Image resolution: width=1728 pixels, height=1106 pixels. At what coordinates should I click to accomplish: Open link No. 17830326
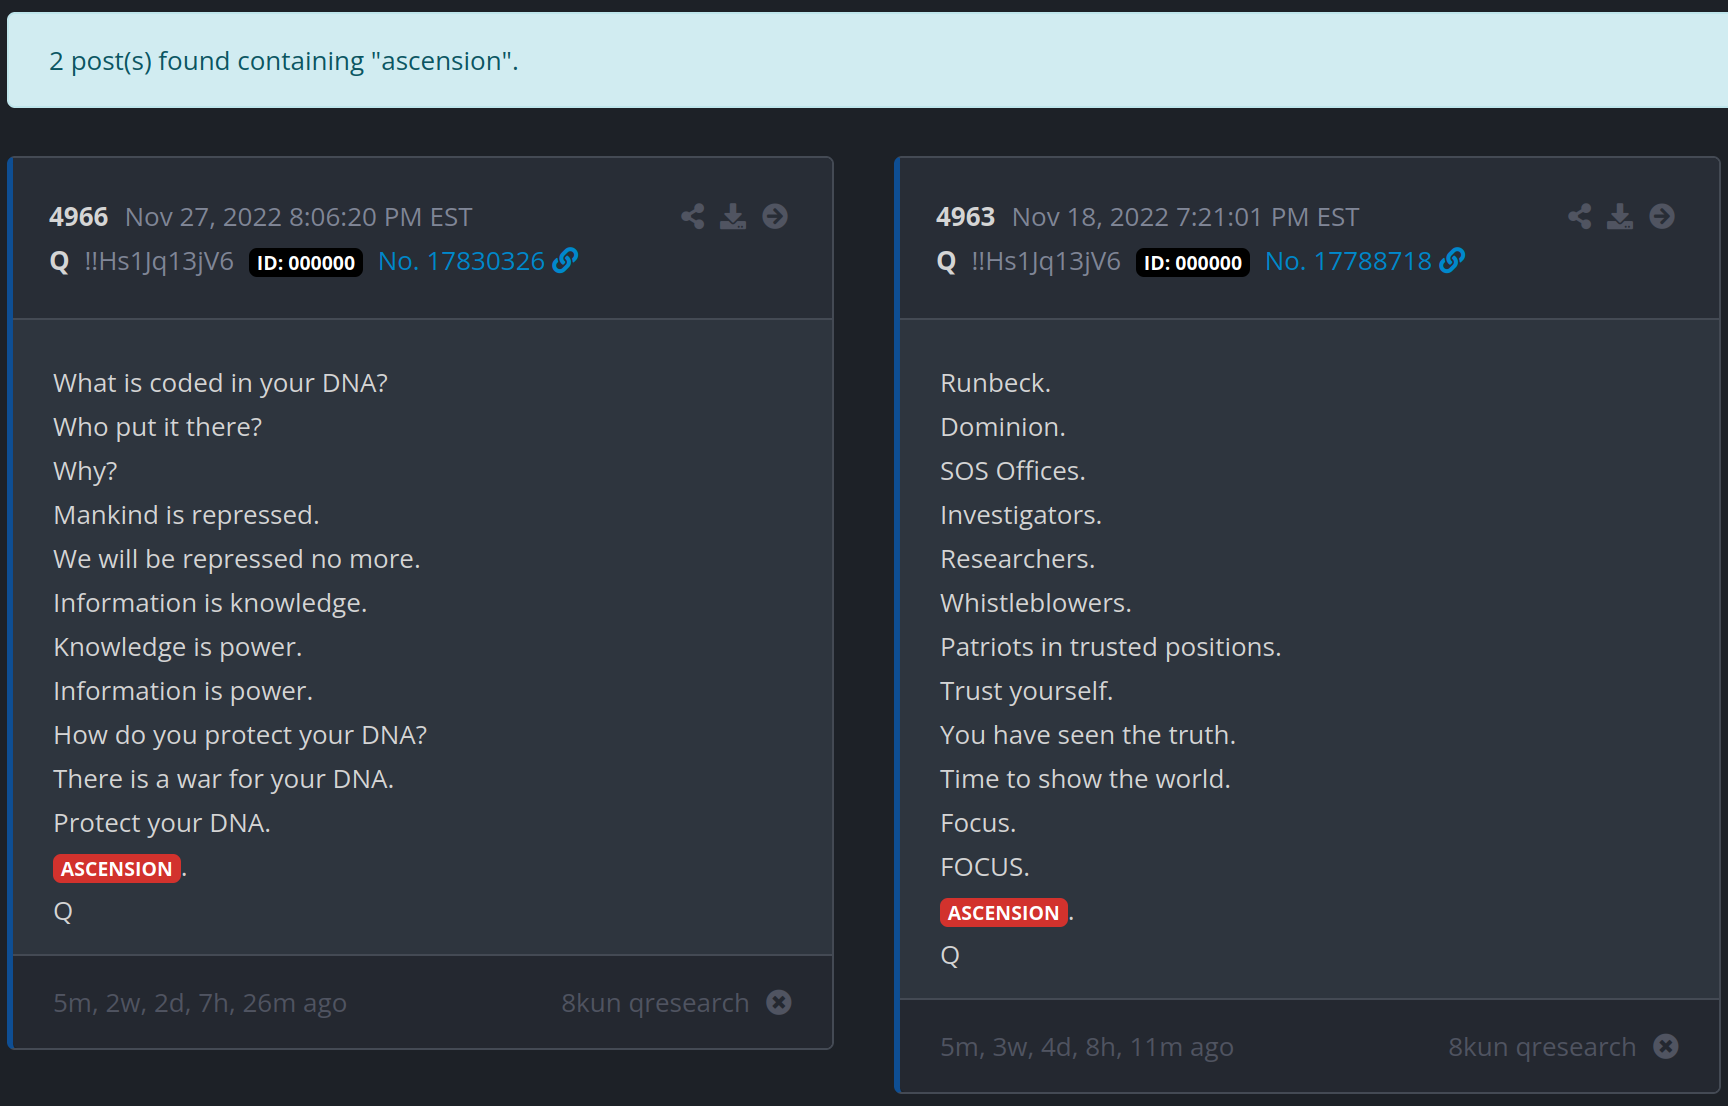pyautogui.click(x=461, y=261)
